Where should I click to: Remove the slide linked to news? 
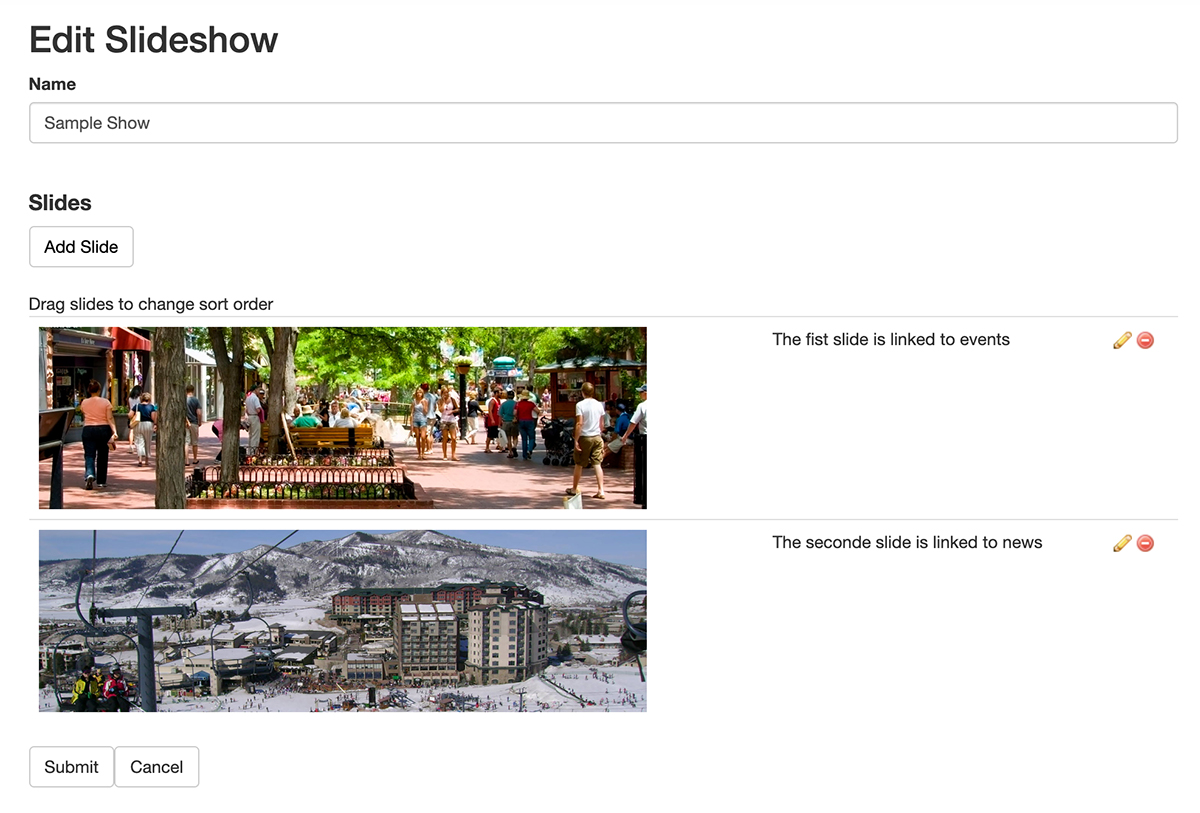[x=1146, y=543]
